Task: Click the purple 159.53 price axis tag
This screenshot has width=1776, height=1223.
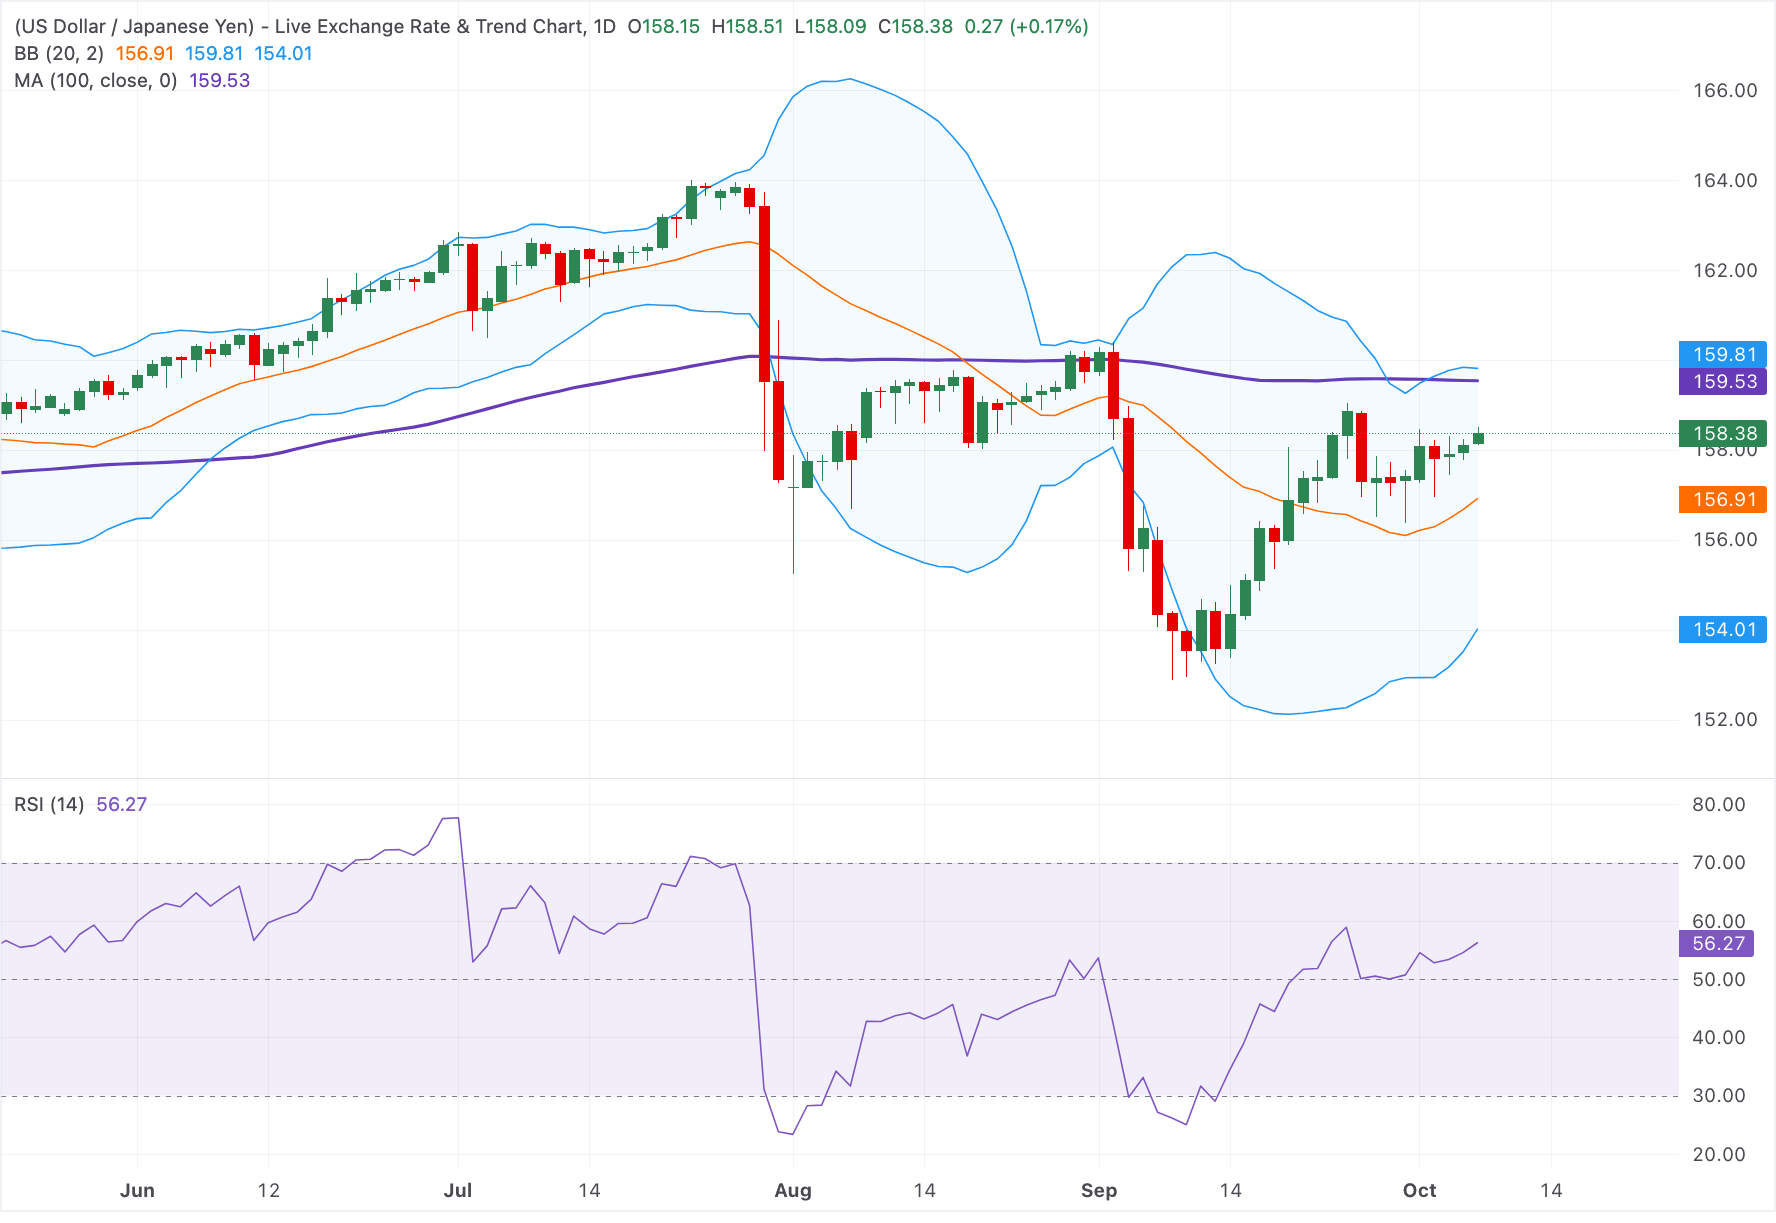Action: [1724, 381]
